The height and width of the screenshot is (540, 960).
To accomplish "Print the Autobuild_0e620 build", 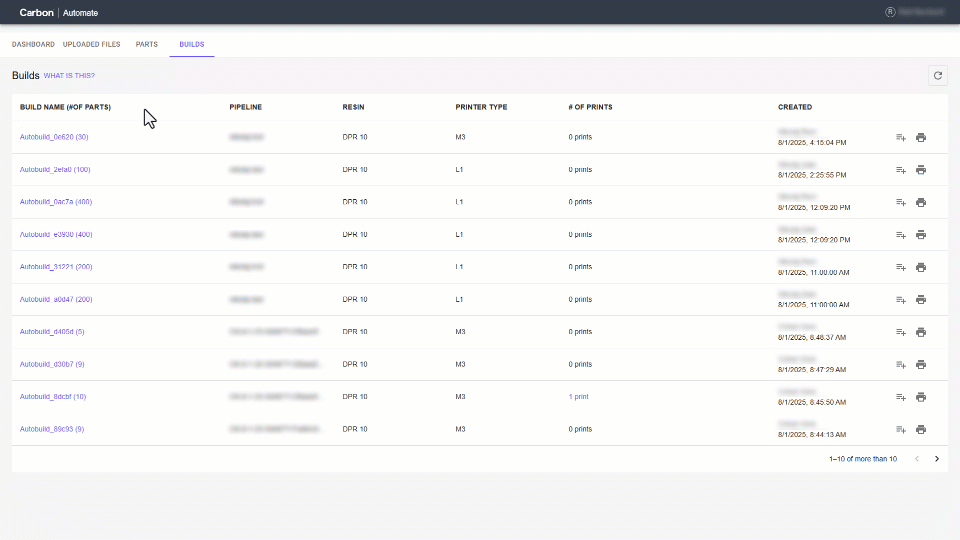I will [x=921, y=137].
